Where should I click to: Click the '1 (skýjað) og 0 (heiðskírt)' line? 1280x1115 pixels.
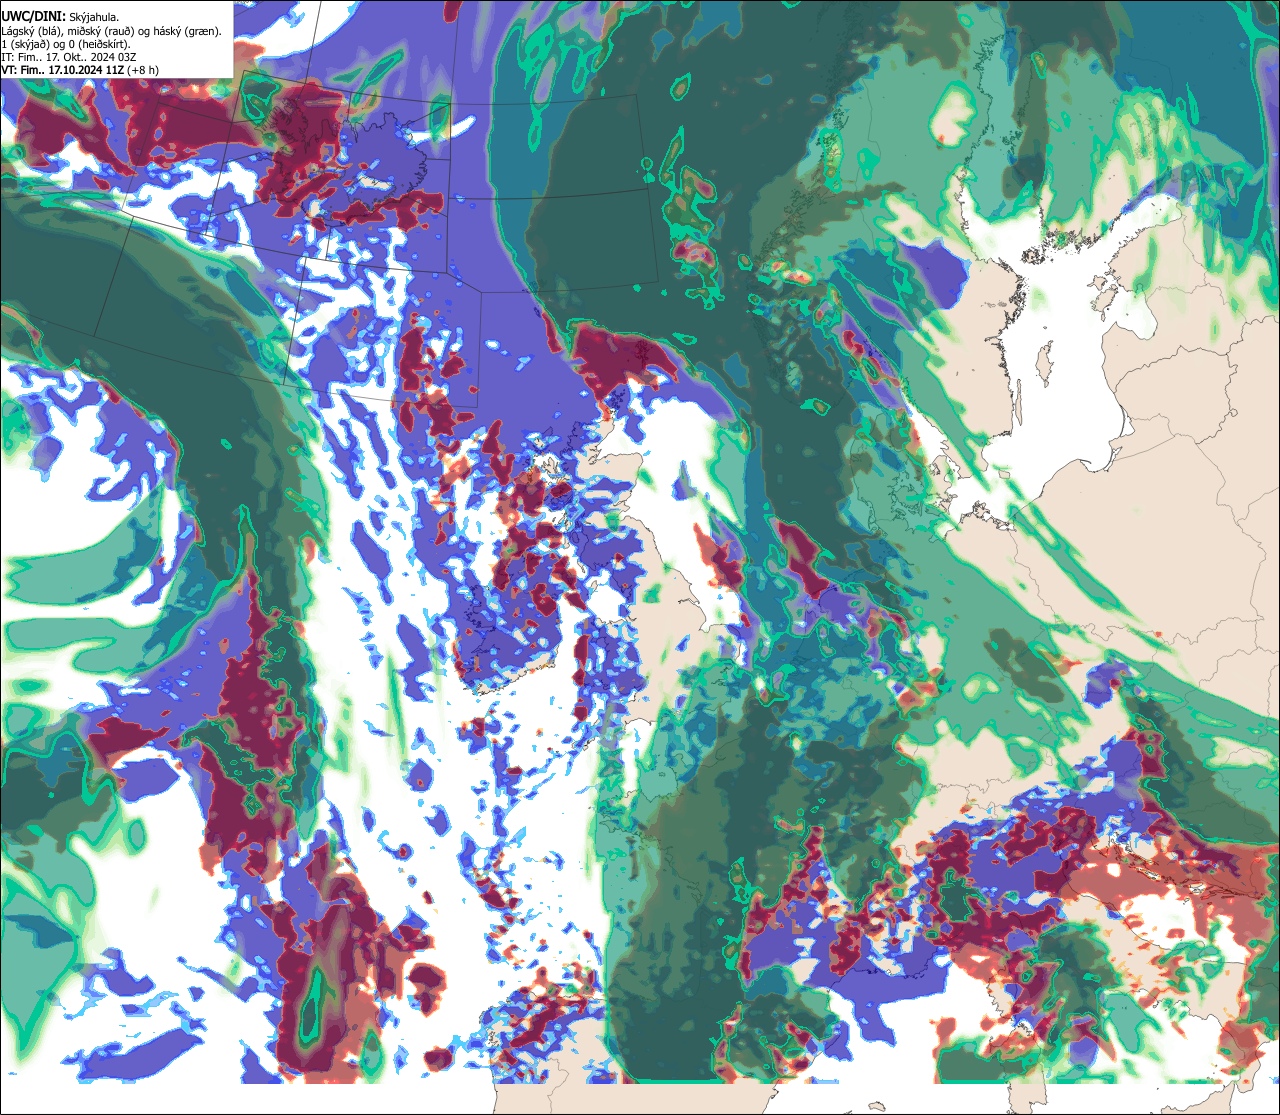(x=66, y=43)
